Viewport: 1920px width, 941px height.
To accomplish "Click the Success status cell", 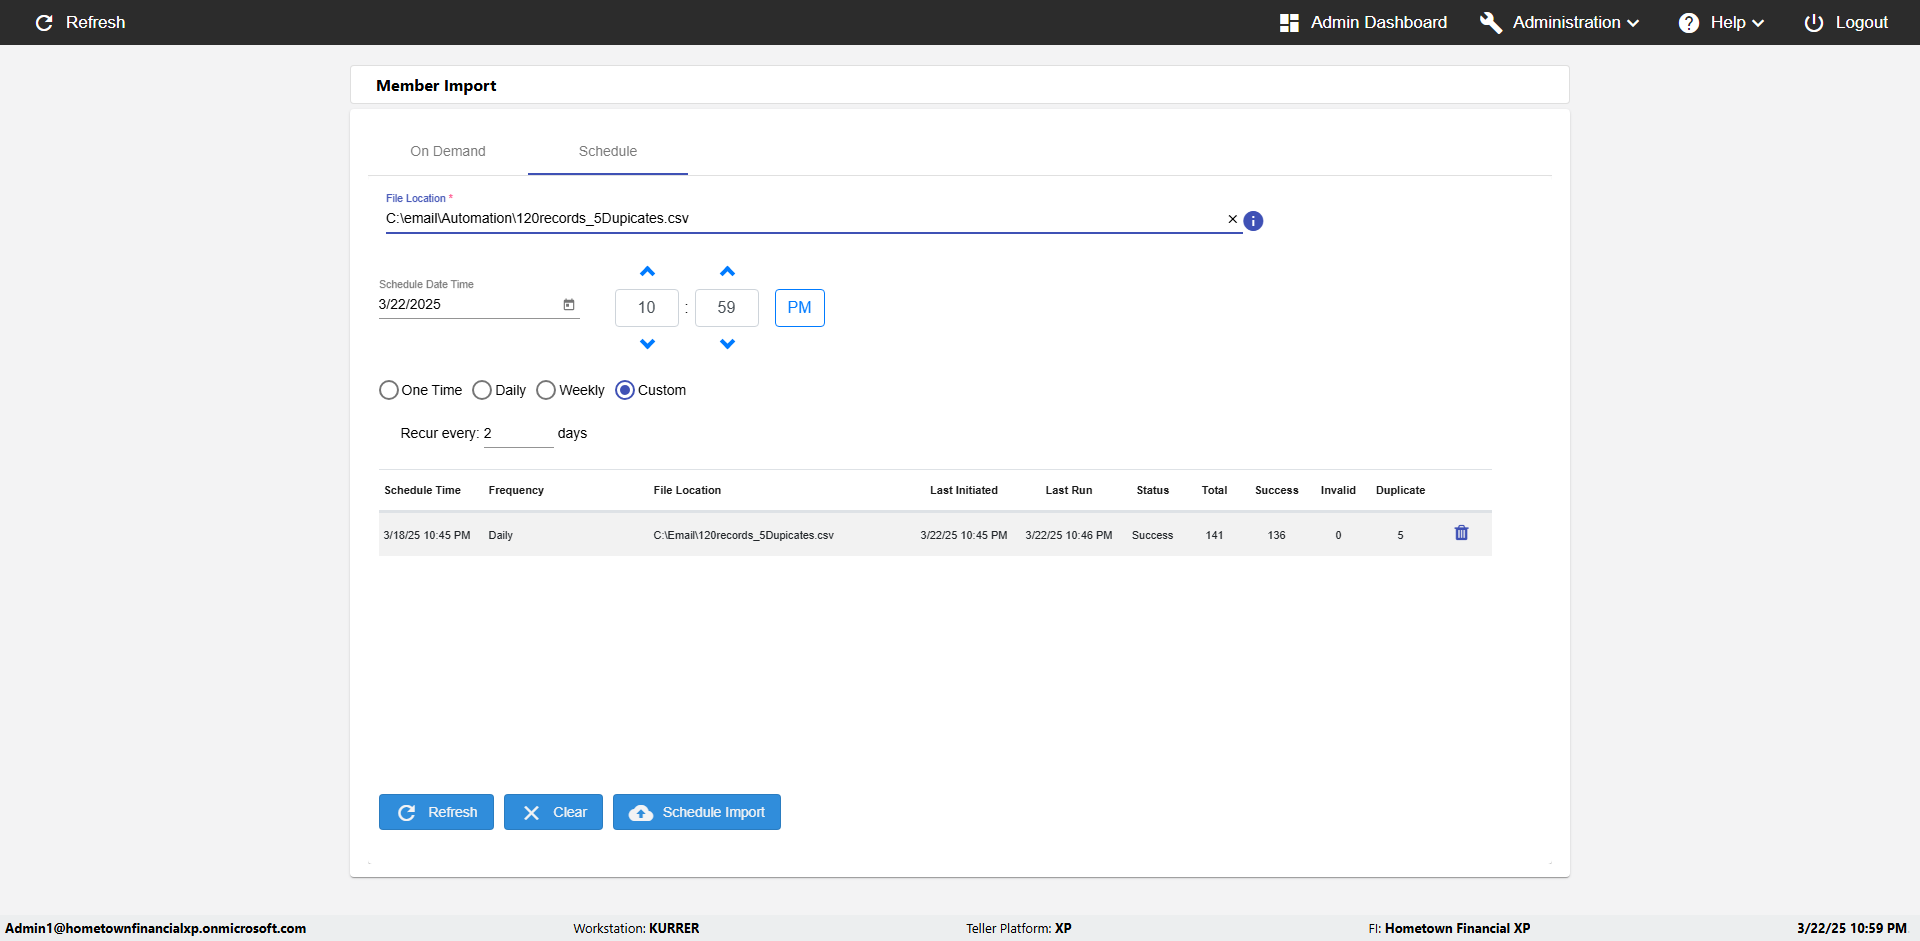I will [x=1152, y=535].
